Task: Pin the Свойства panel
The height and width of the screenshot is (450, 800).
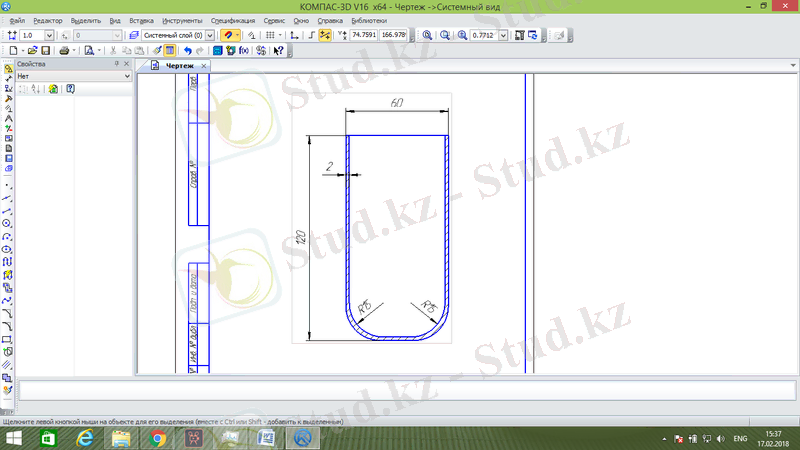Action: pyautogui.click(x=116, y=64)
